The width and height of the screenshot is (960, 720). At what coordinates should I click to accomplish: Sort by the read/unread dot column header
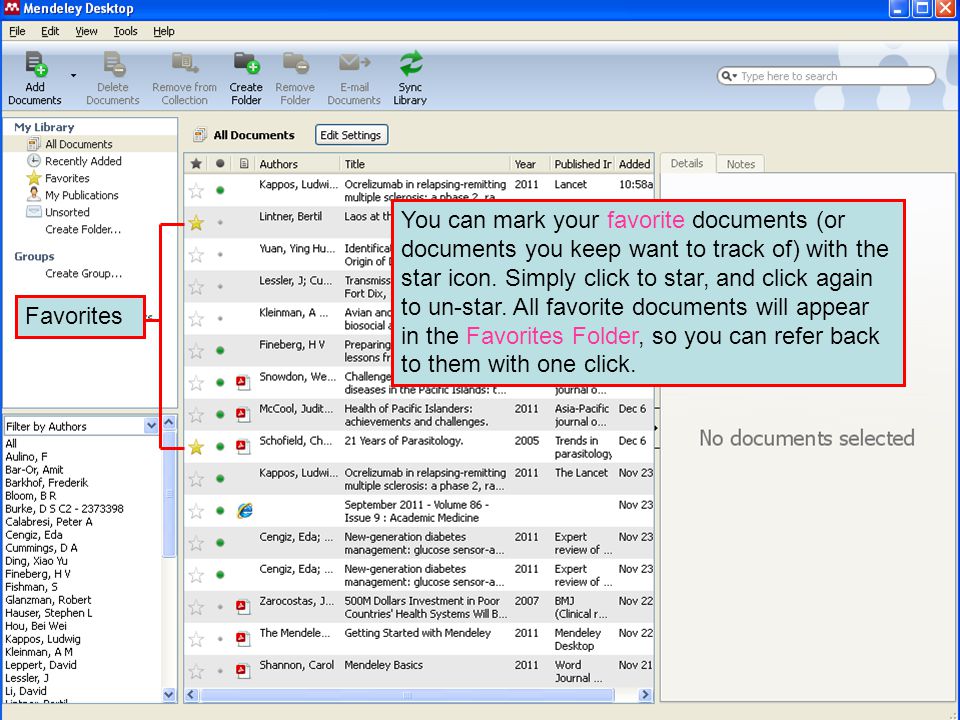pyautogui.click(x=220, y=163)
